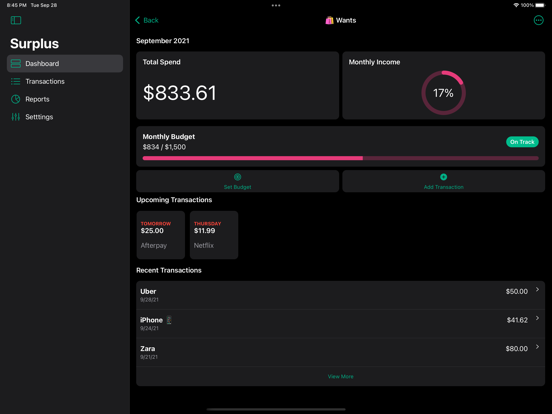Click the Reports pie chart icon
Image resolution: width=552 pixels, height=414 pixels.
pyautogui.click(x=16, y=99)
